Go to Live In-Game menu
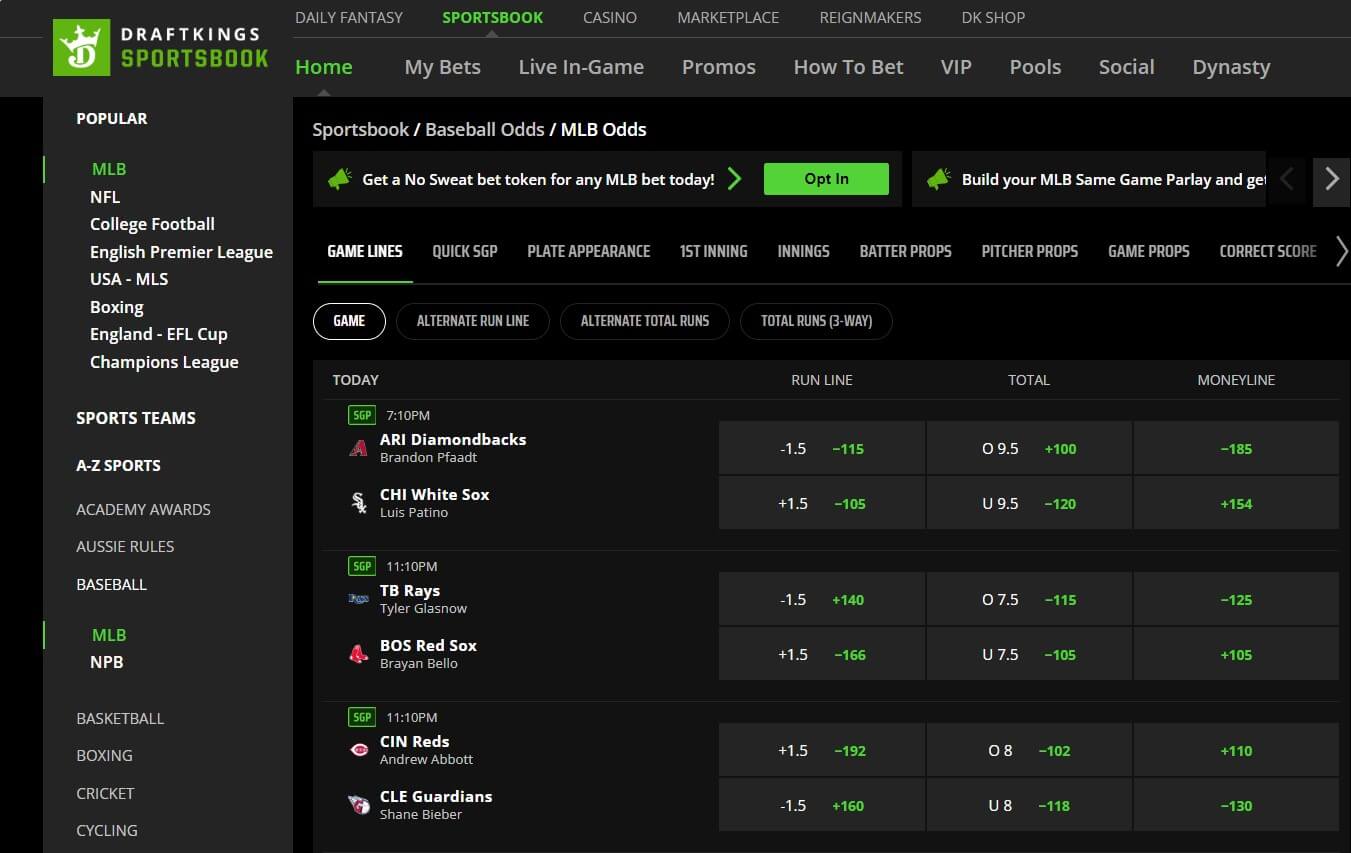1351x853 pixels. [x=581, y=67]
